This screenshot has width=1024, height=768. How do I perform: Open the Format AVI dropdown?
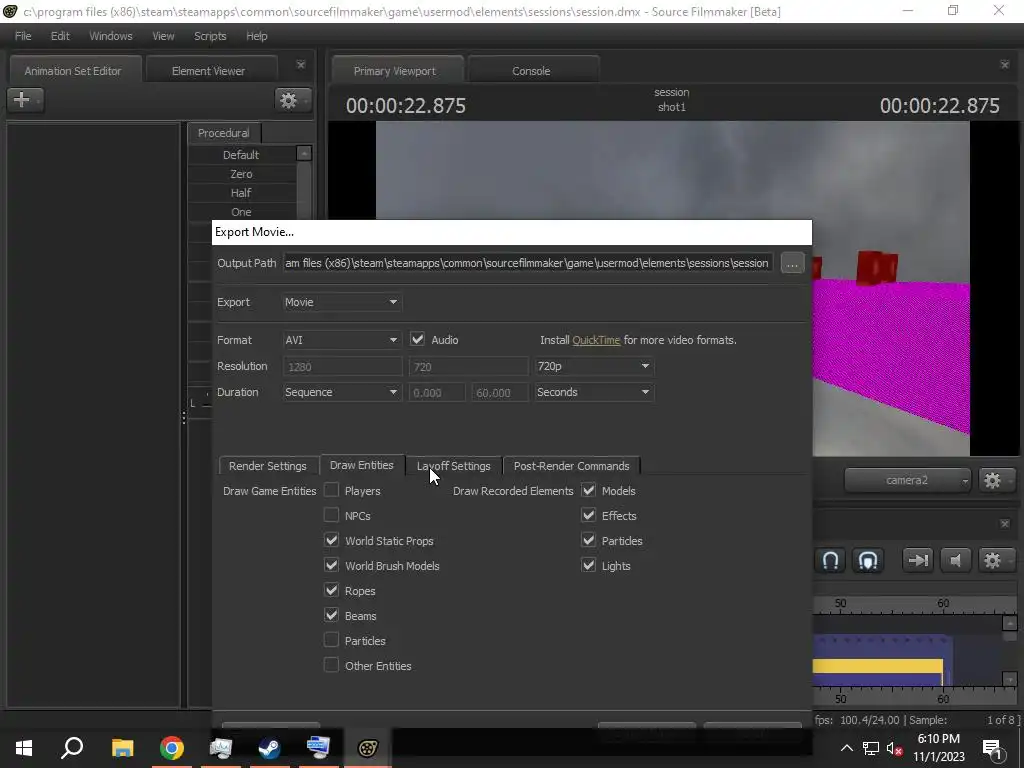tap(342, 340)
